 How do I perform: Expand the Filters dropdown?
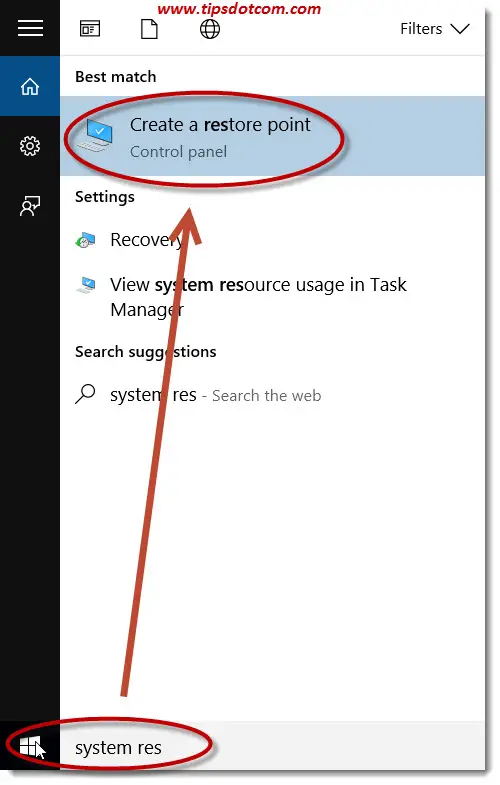point(434,29)
